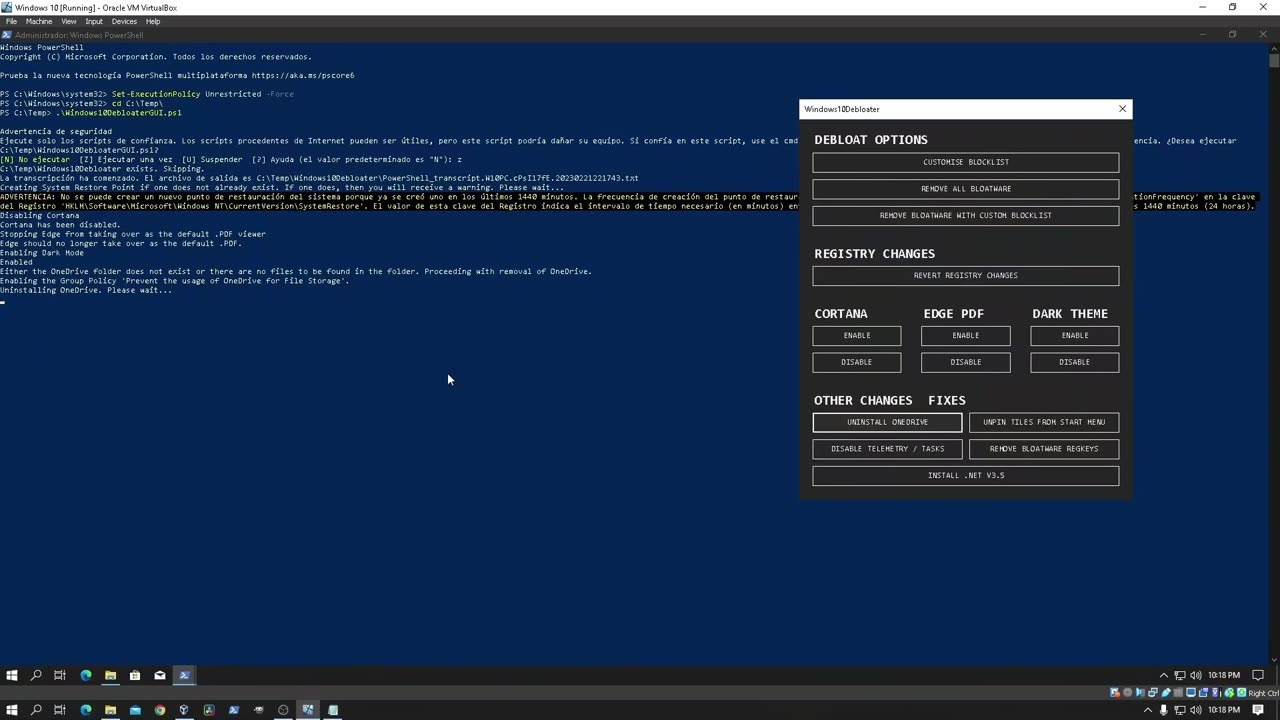
Task: Open the host Start menu
Action: (12, 710)
